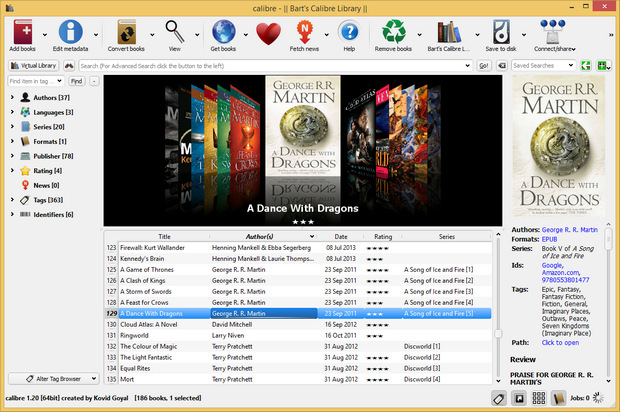Screen dimensions: 620x412
Task: Expand the Series [20] category
Action: click(x=12, y=127)
